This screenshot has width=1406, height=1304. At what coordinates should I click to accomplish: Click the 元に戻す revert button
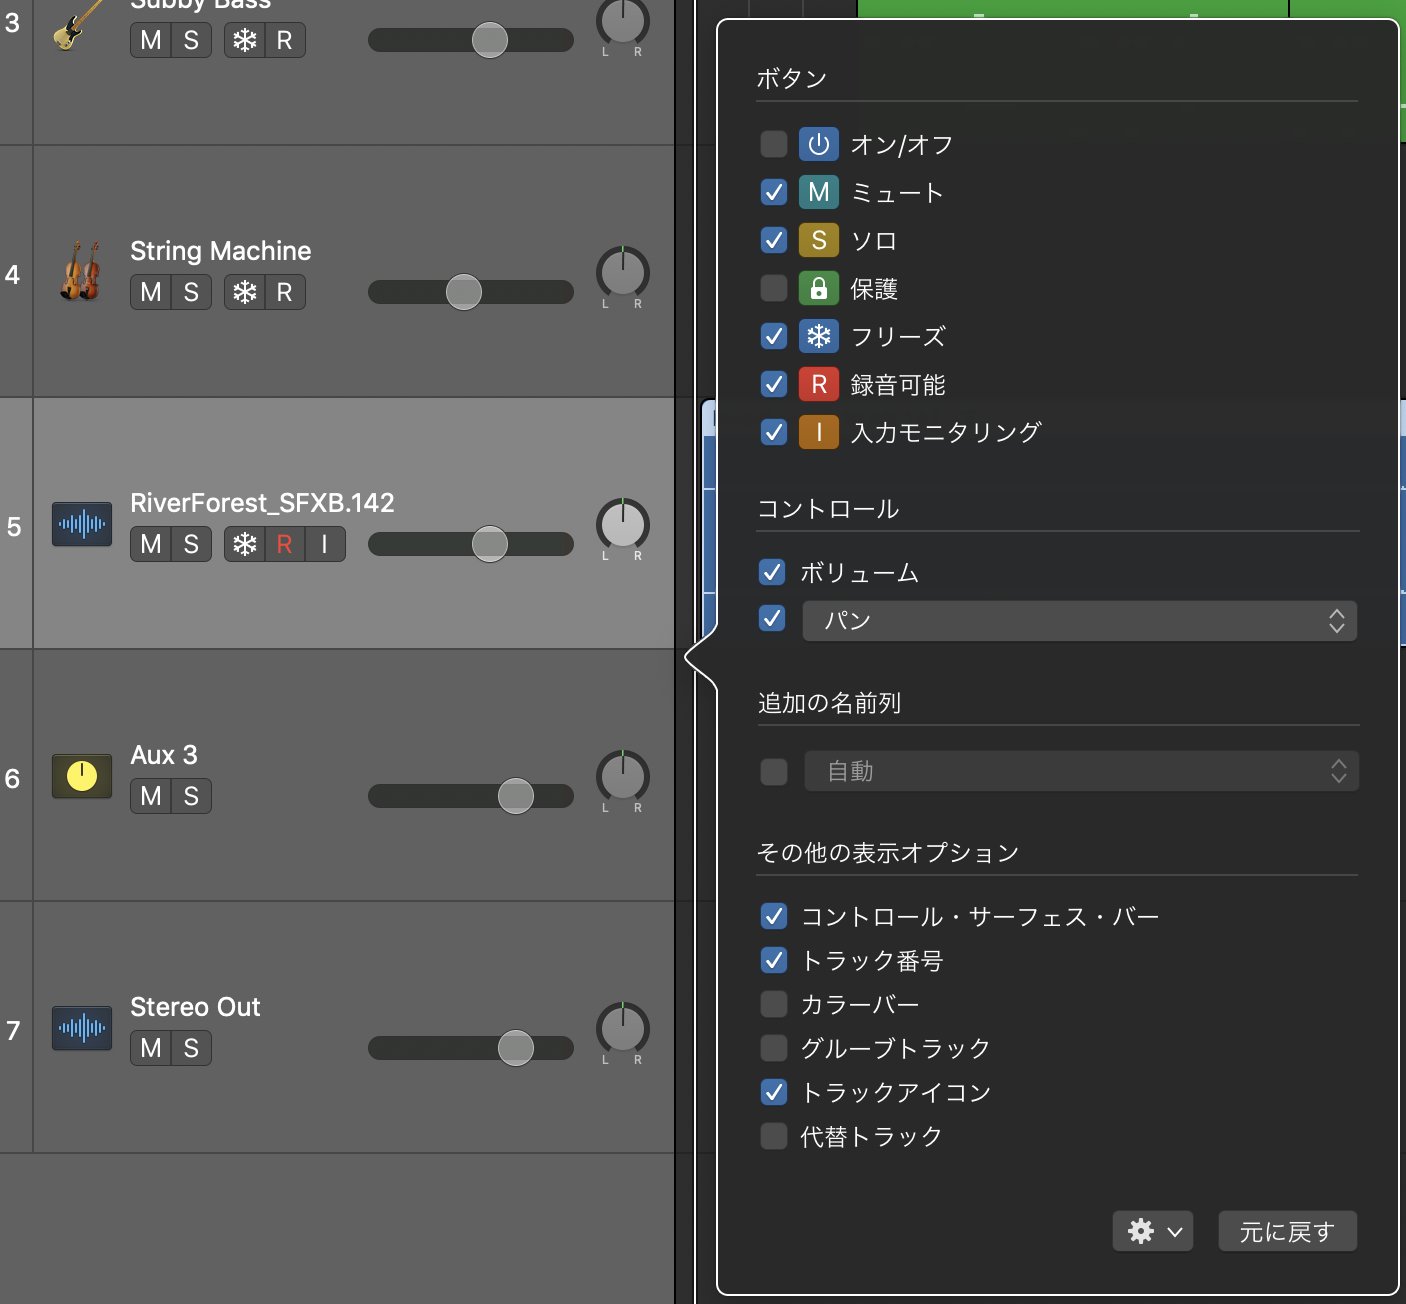(x=1287, y=1231)
